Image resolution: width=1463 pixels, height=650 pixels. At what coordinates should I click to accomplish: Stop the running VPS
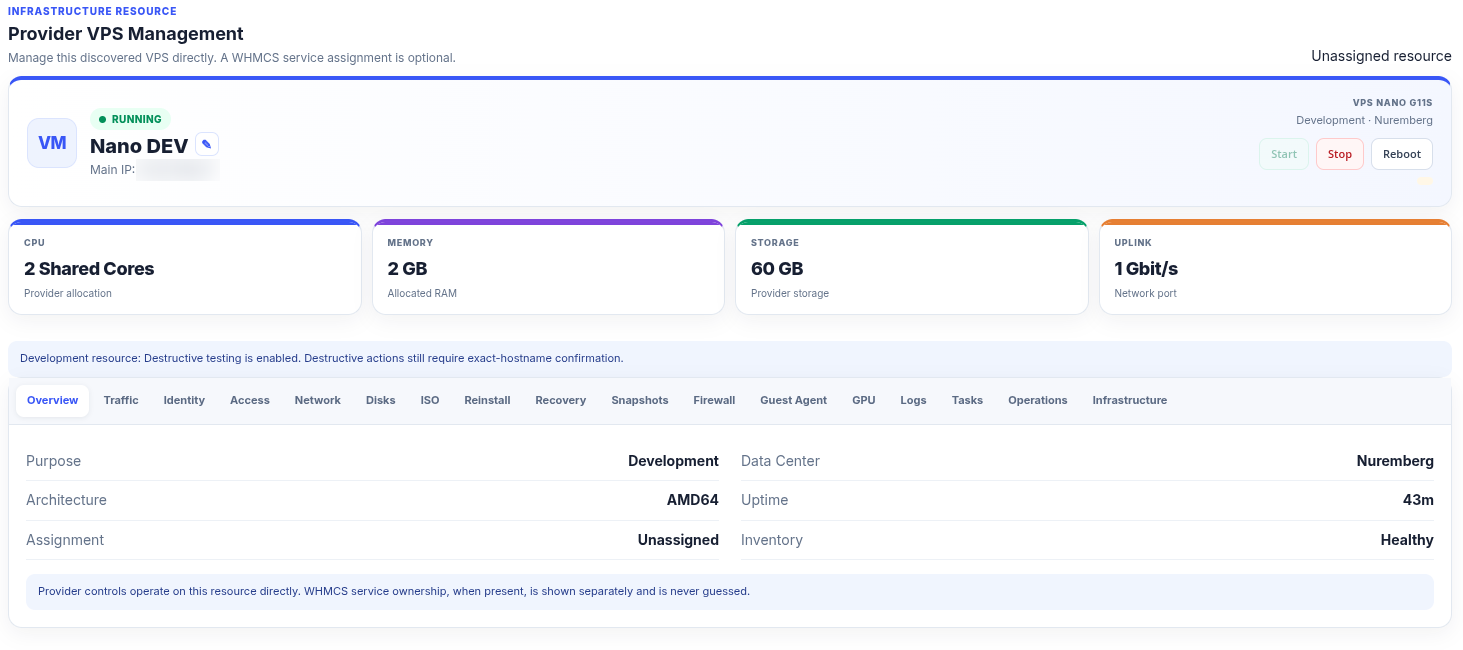[x=1340, y=154]
